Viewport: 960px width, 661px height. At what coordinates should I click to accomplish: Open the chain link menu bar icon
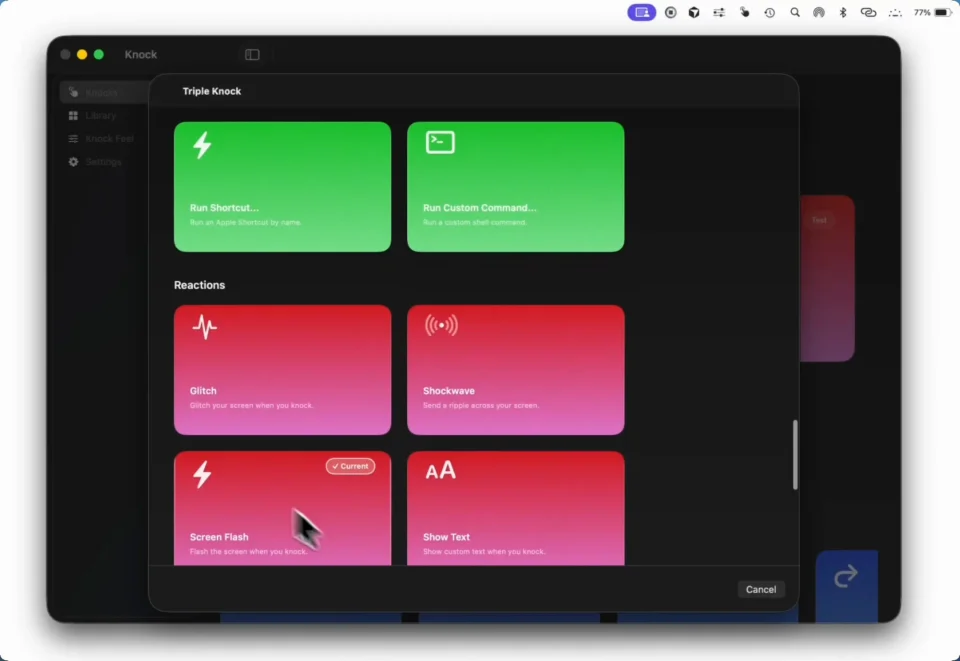(x=868, y=12)
